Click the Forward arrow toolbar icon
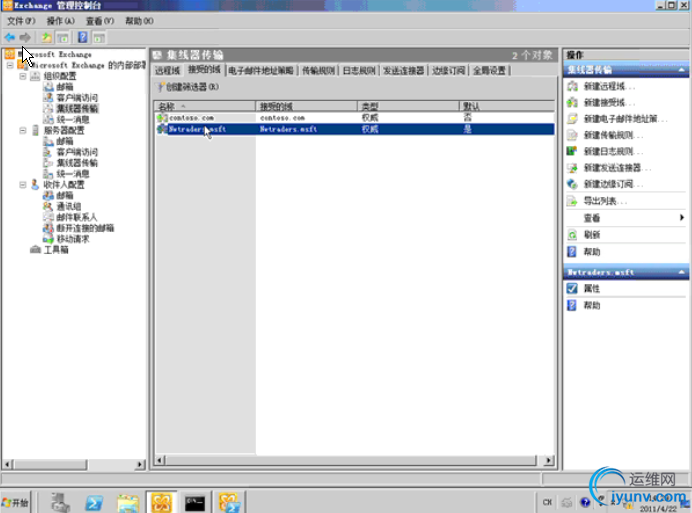The height and width of the screenshot is (513, 692). click(26, 38)
